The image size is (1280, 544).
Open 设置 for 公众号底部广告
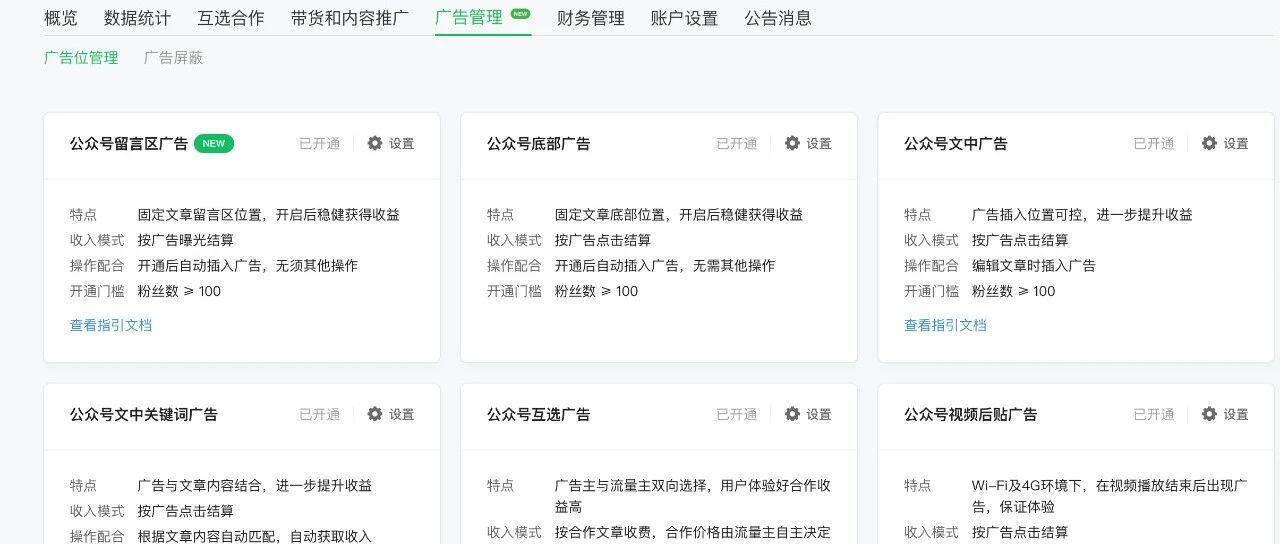click(x=818, y=144)
